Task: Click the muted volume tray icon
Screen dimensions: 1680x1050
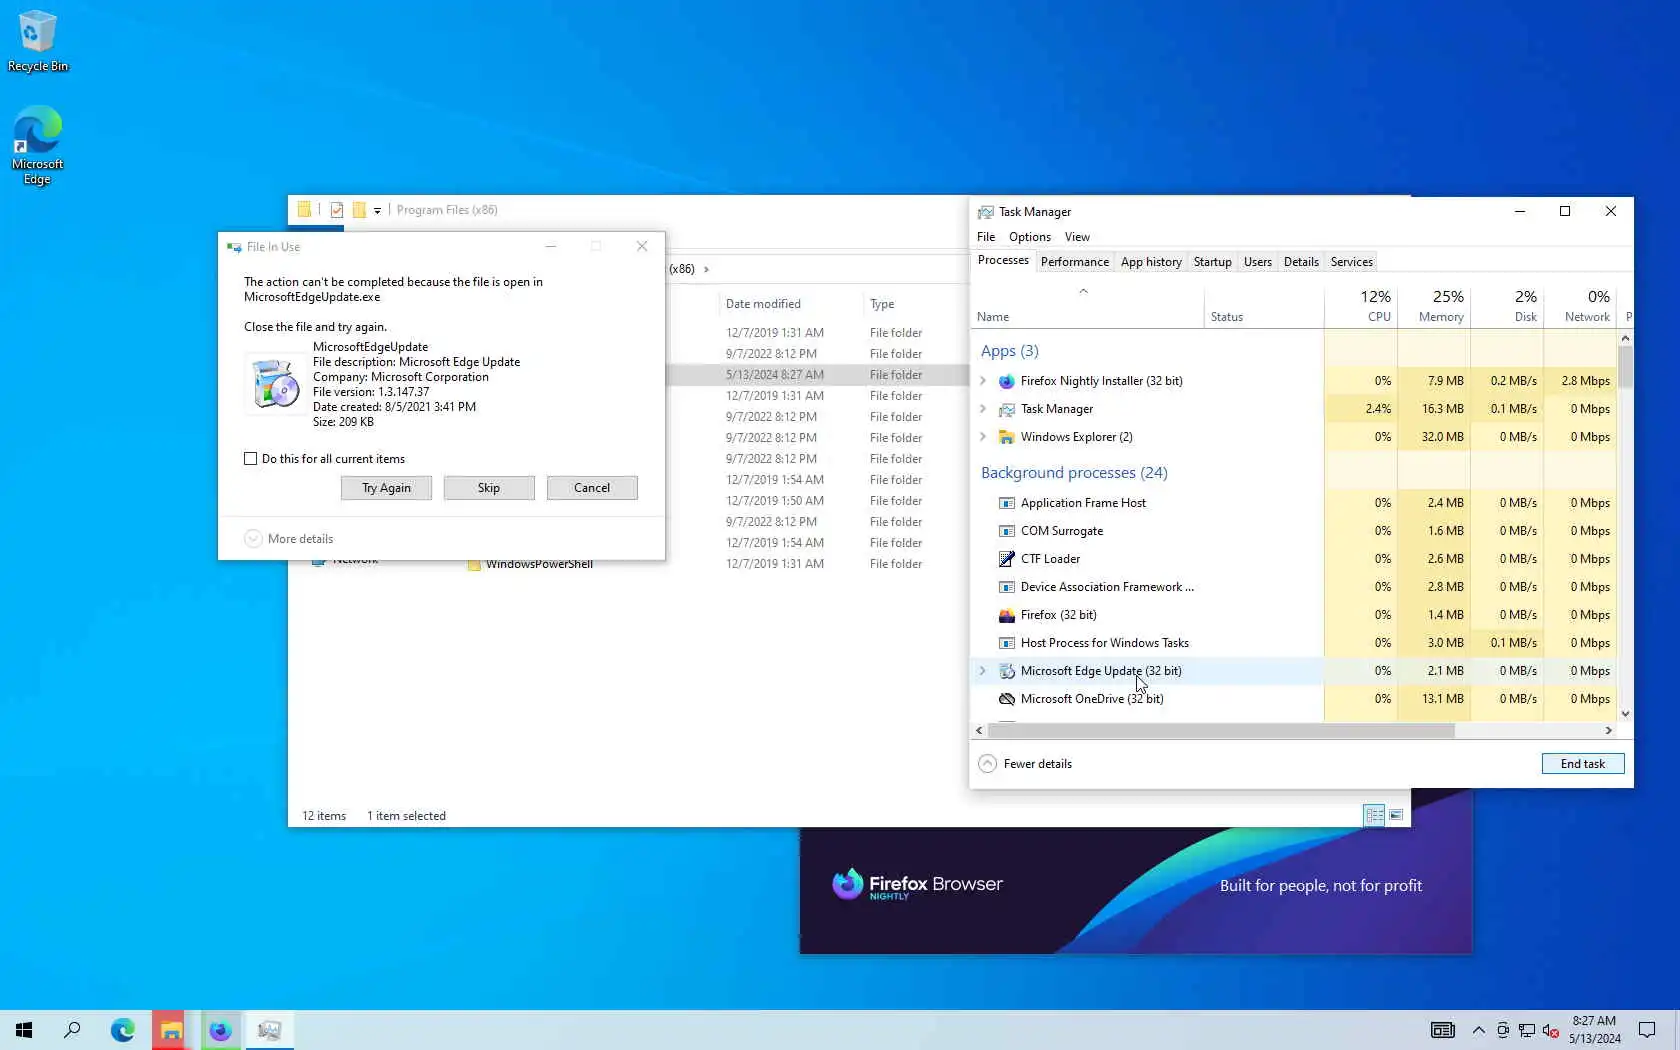Action: (1551, 1030)
